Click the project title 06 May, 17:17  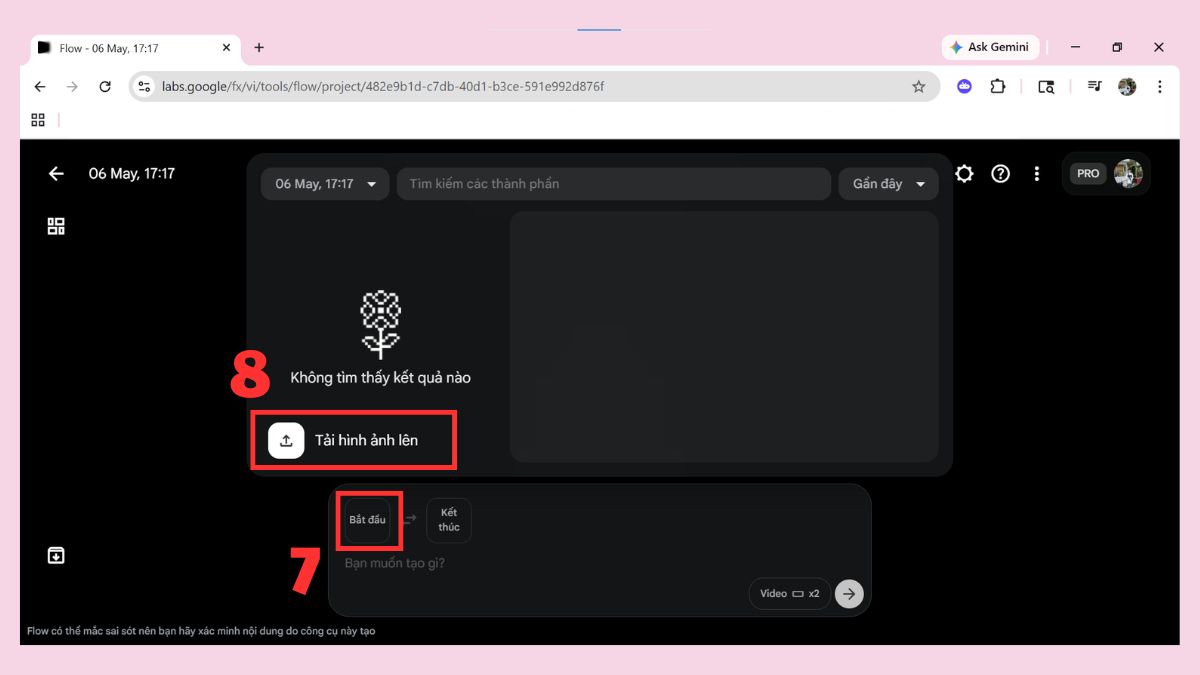[132, 173]
